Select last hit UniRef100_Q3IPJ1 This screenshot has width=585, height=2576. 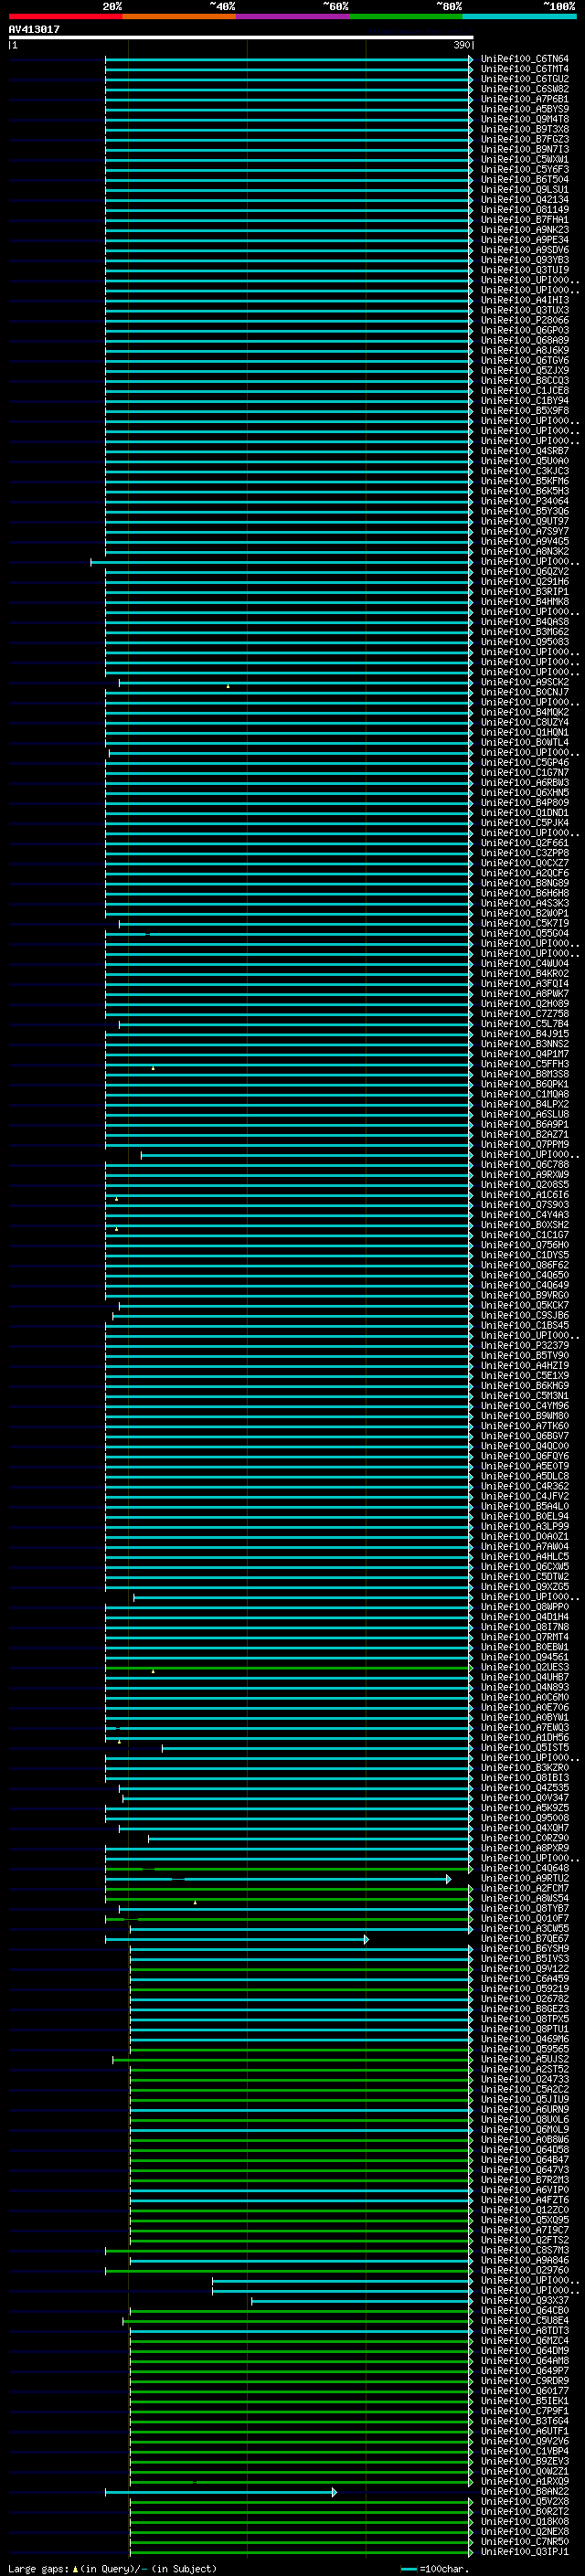[525, 2551]
